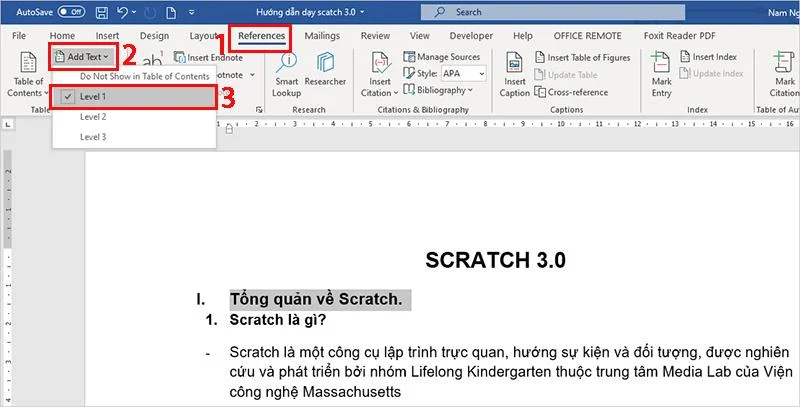Click the indent marker on the ruler
This screenshot has width=800, height=407.
tap(229, 130)
